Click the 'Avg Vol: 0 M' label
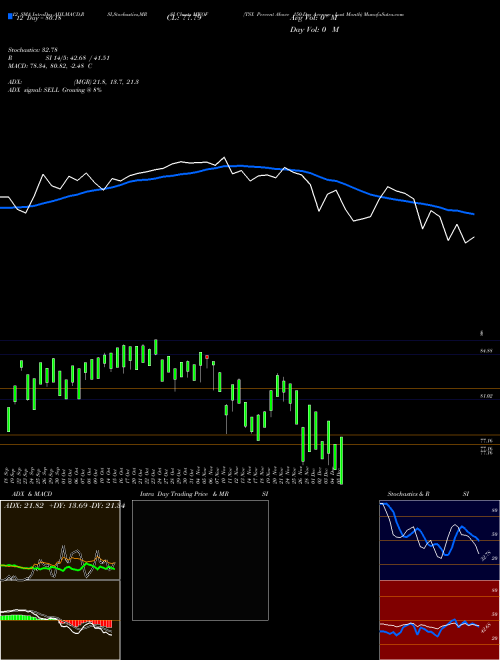This screenshot has width=500, height=660. coord(313,18)
